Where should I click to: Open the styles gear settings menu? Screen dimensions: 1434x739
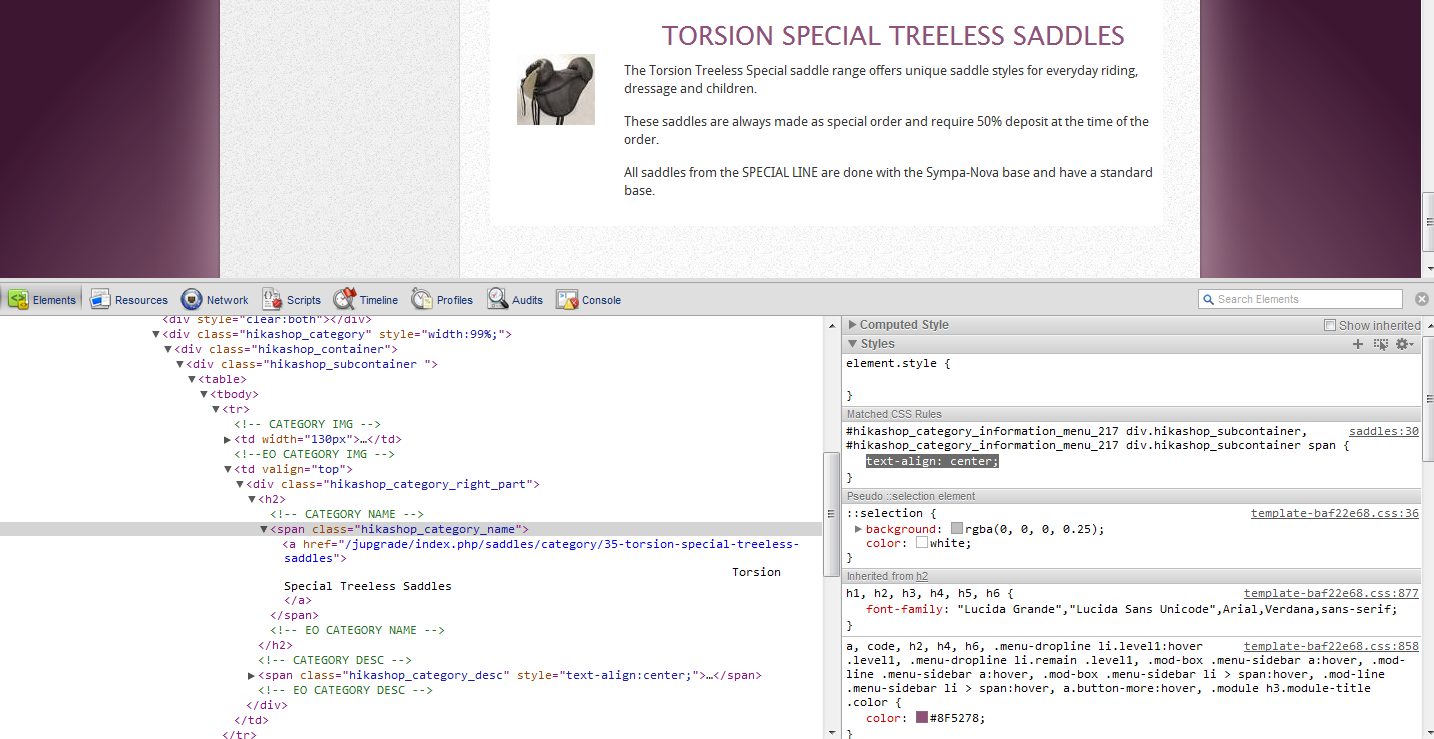tap(1405, 344)
